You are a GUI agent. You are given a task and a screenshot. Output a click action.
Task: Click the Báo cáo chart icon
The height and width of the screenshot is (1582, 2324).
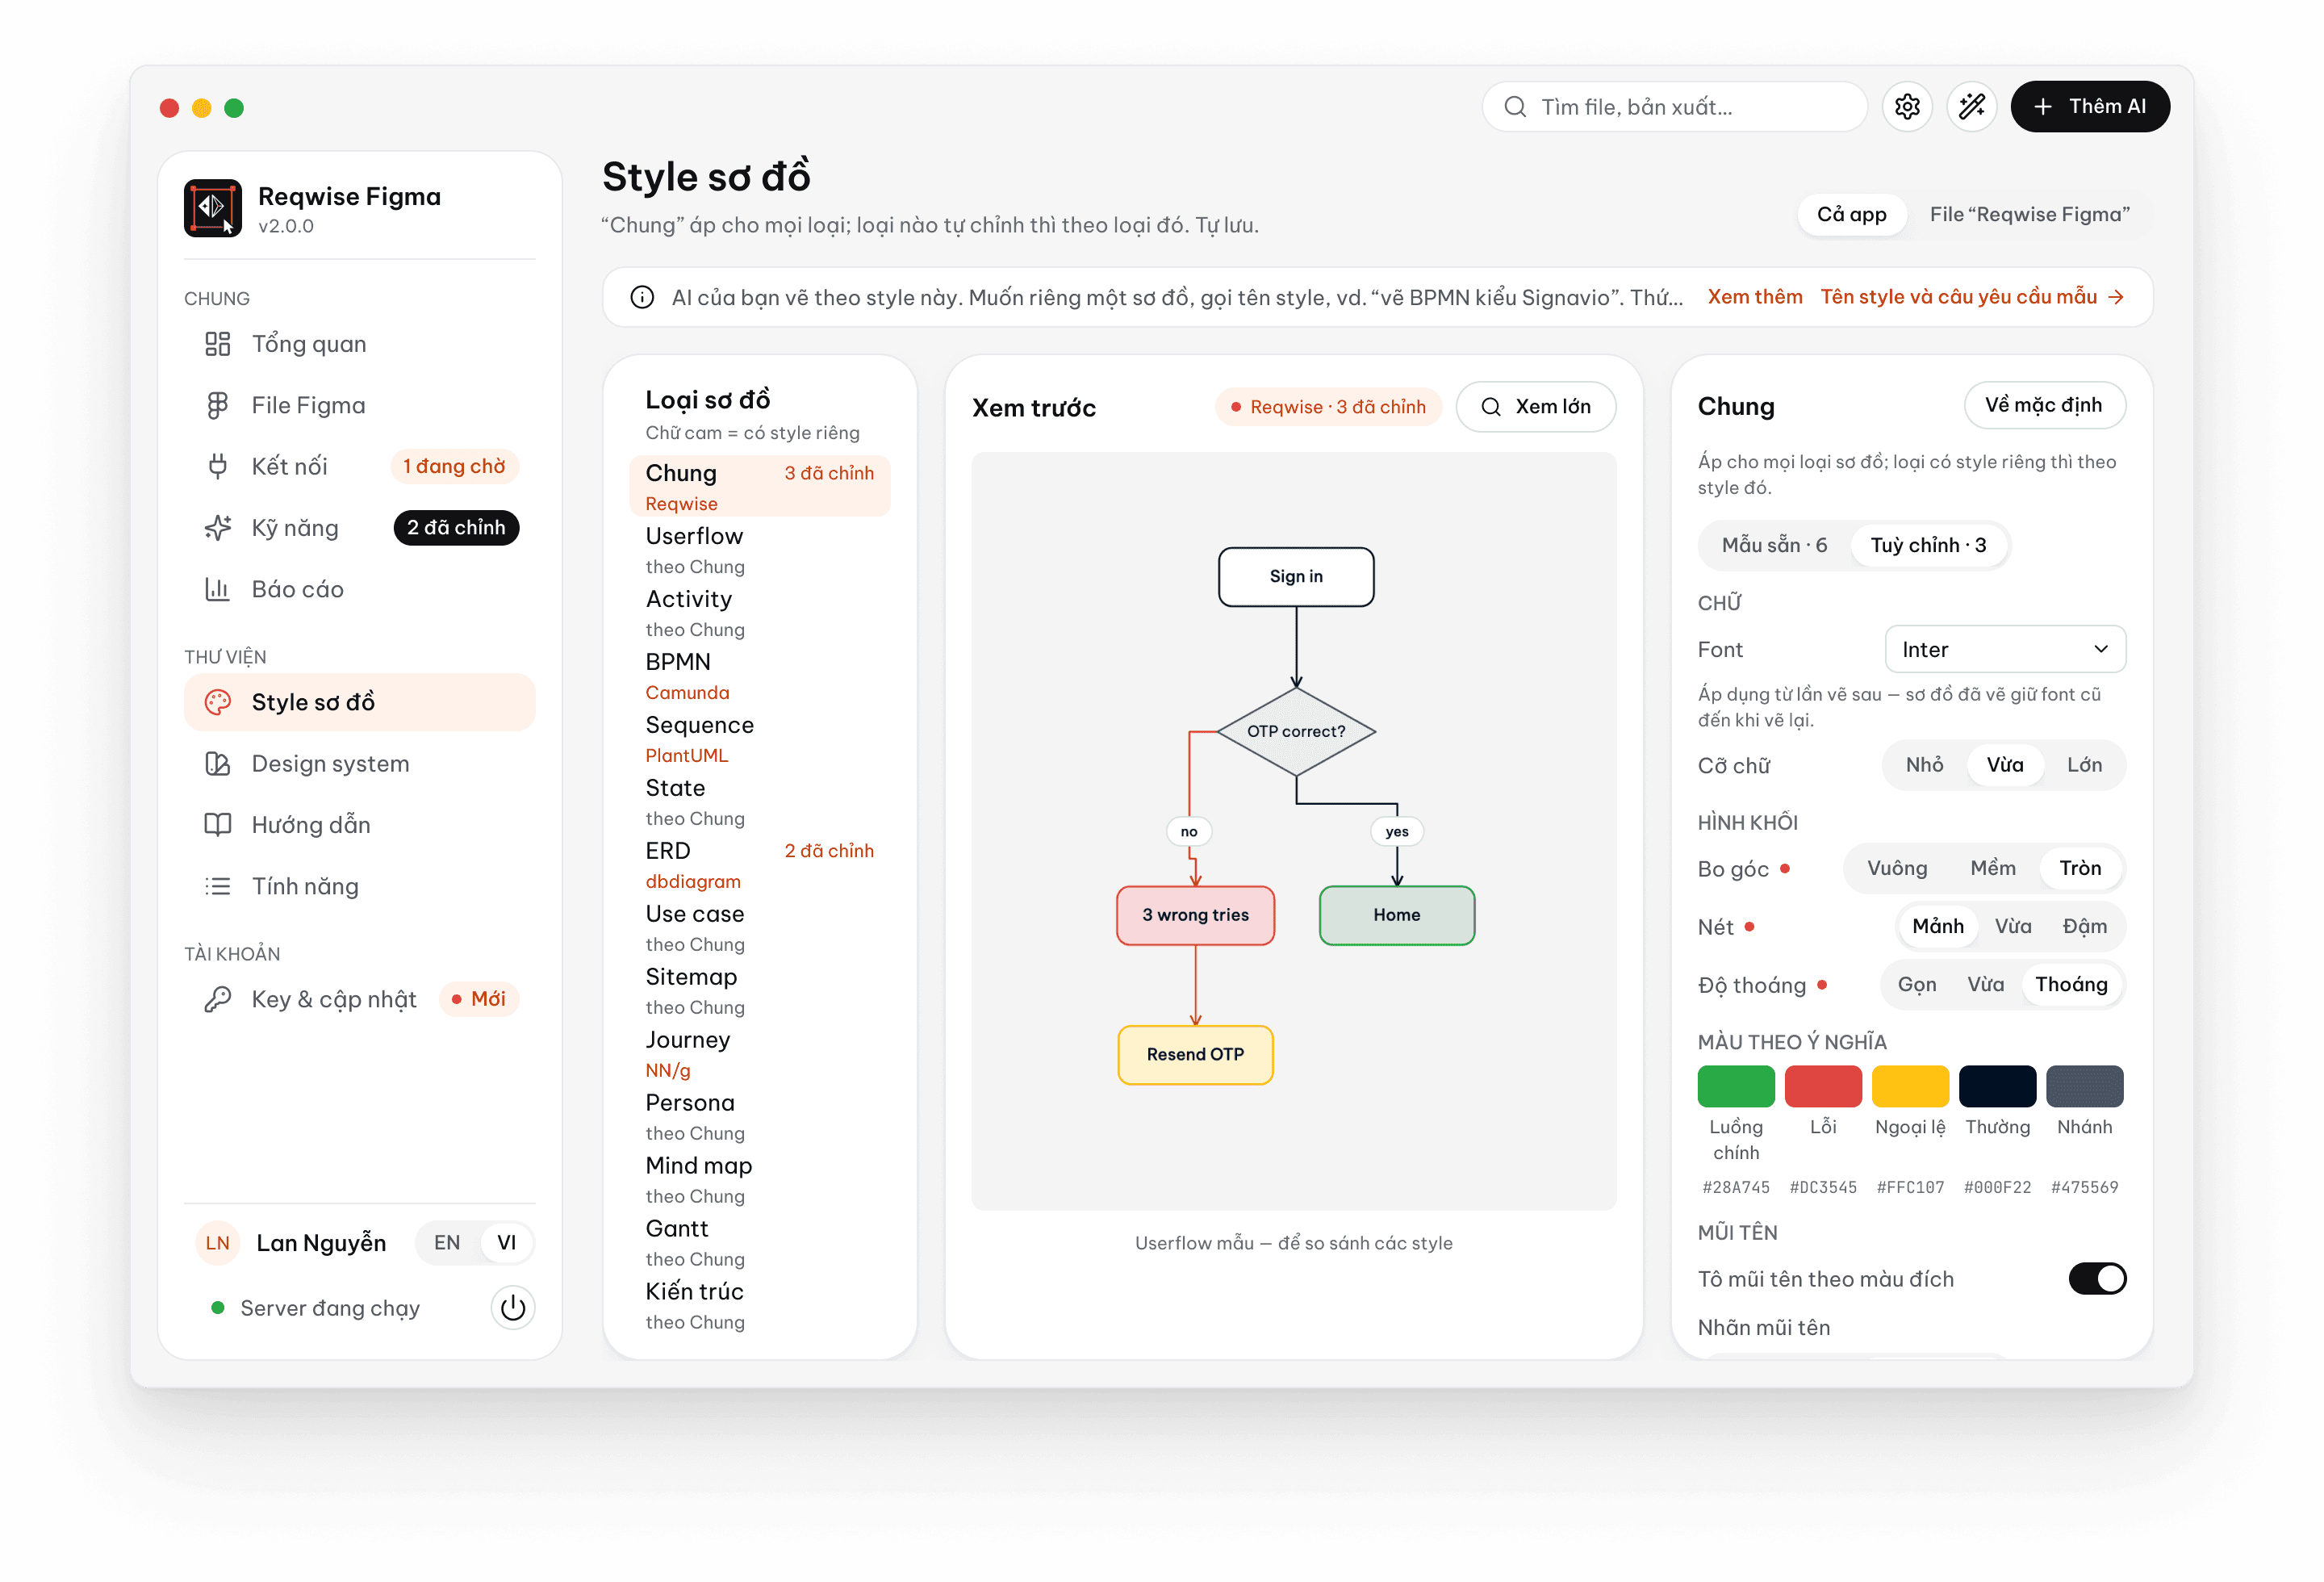click(x=218, y=589)
